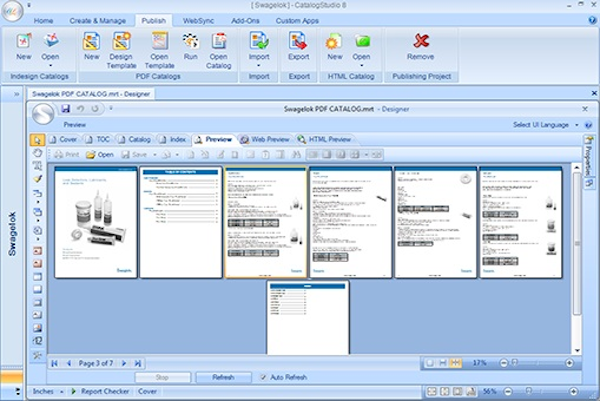Click the help icon beside Select UI Language

(x=589, y=125)
